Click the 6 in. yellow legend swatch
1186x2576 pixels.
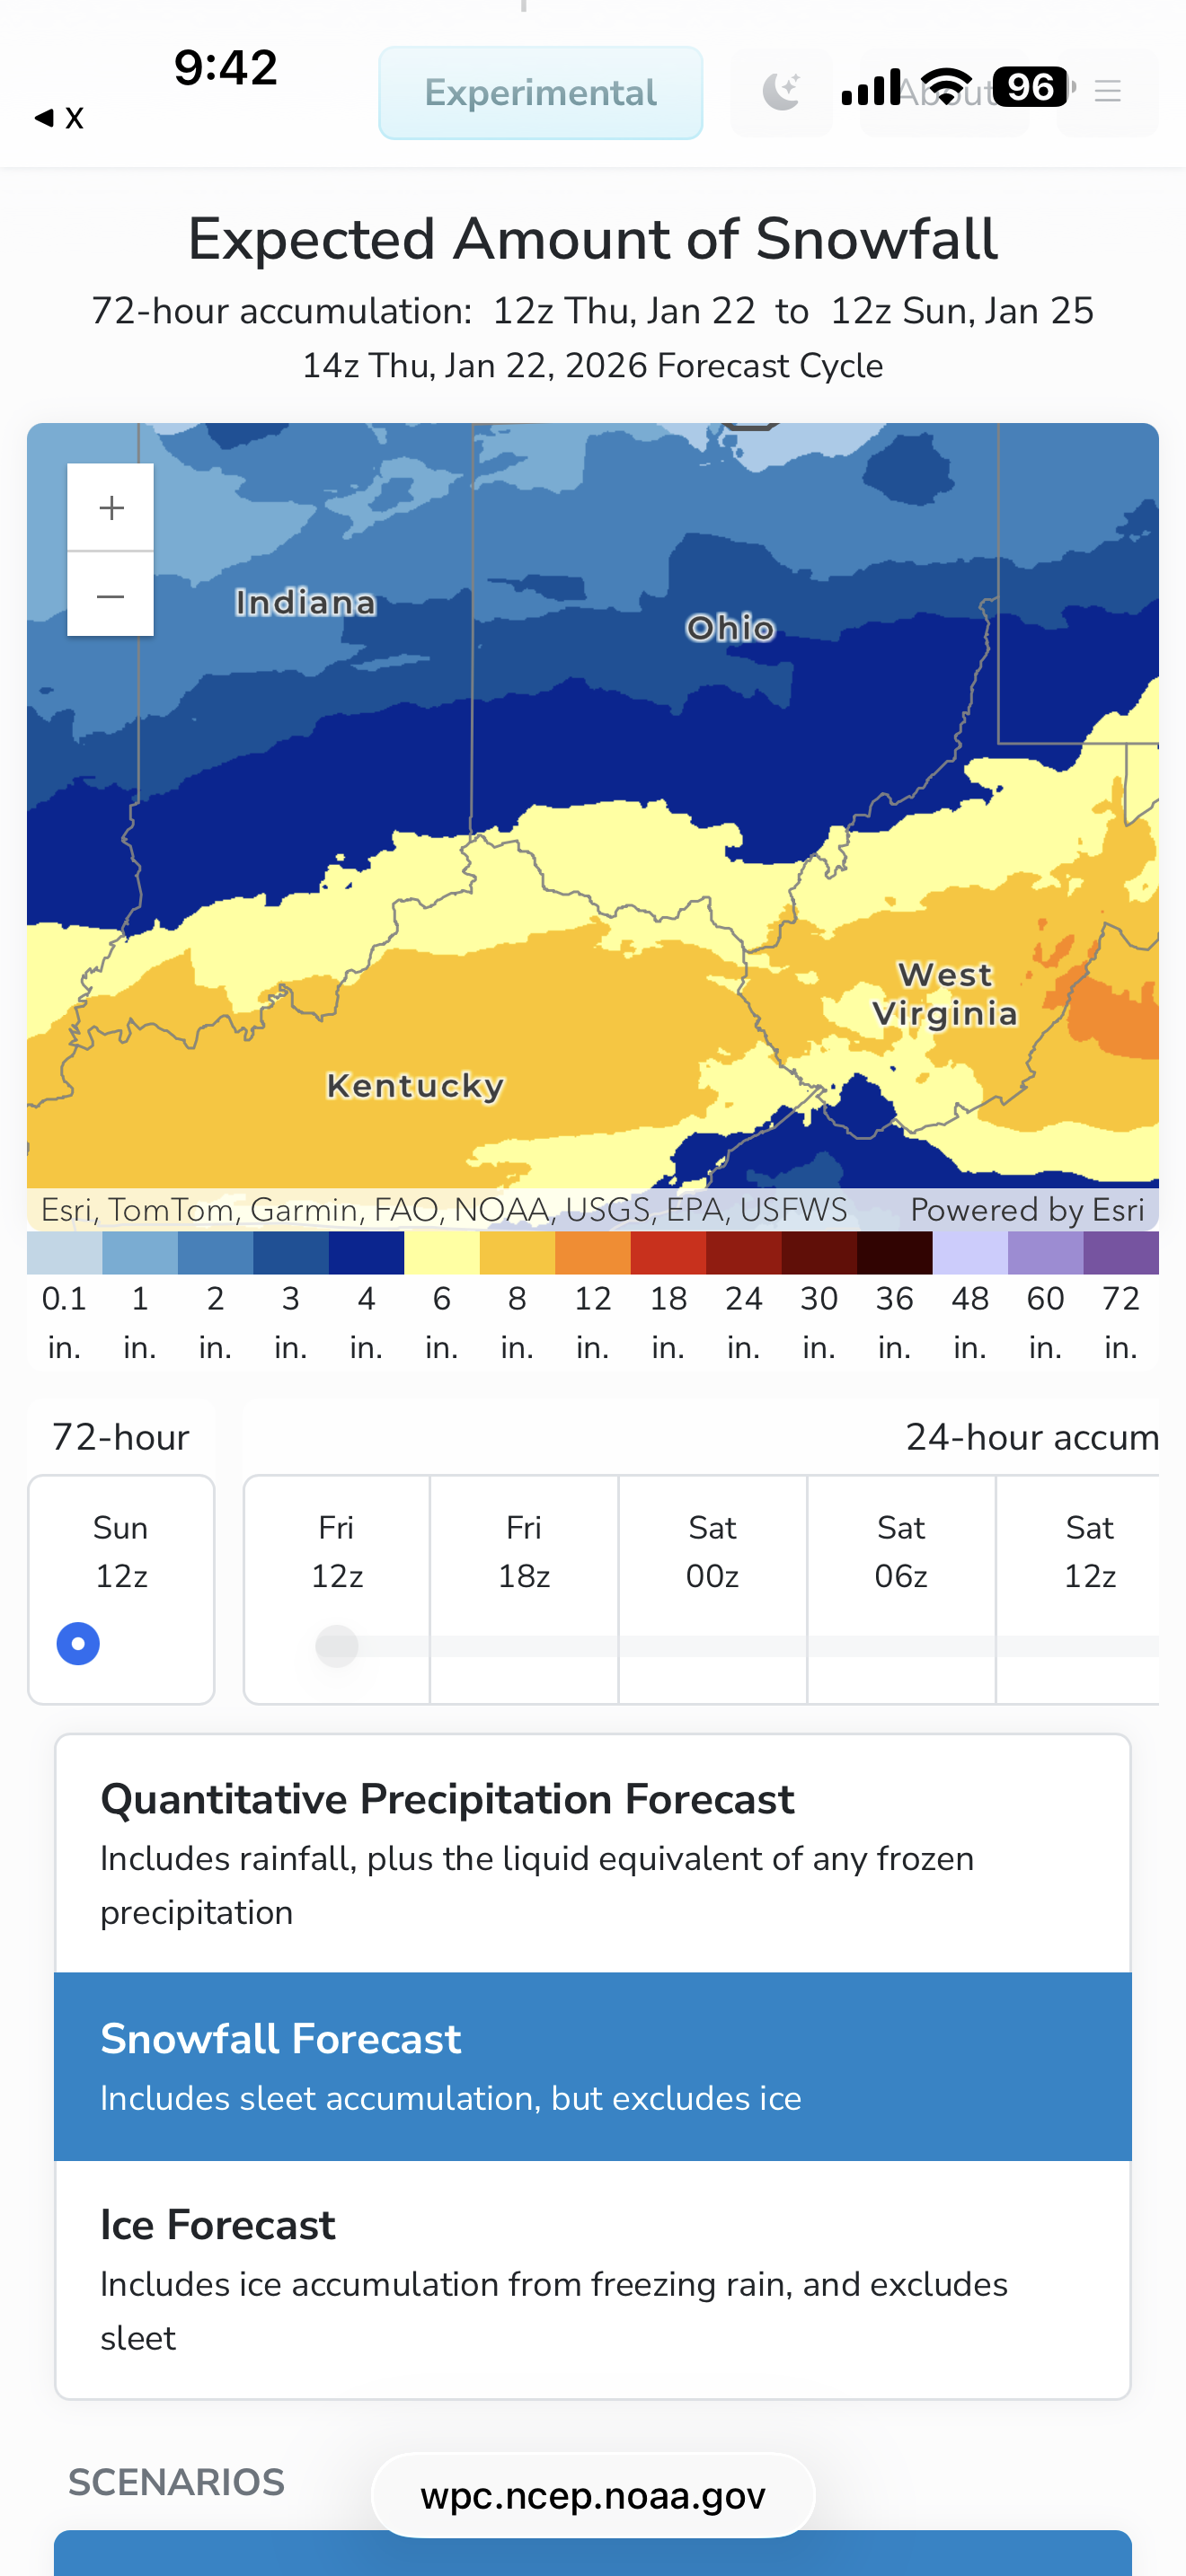pos(442,1253)
